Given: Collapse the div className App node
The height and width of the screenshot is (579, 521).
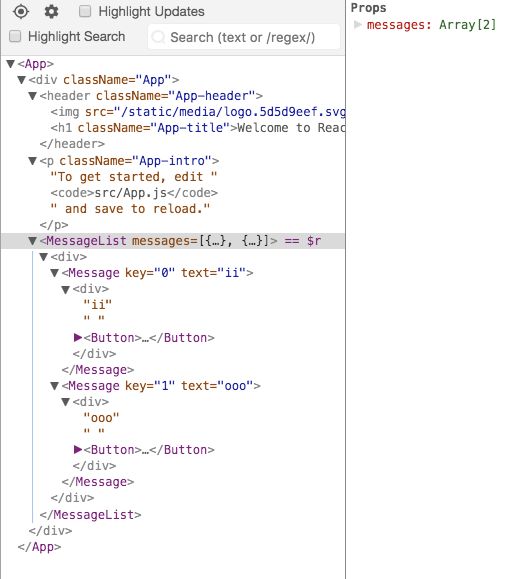Looking at the screenshot, I should (x=21, y=80).
